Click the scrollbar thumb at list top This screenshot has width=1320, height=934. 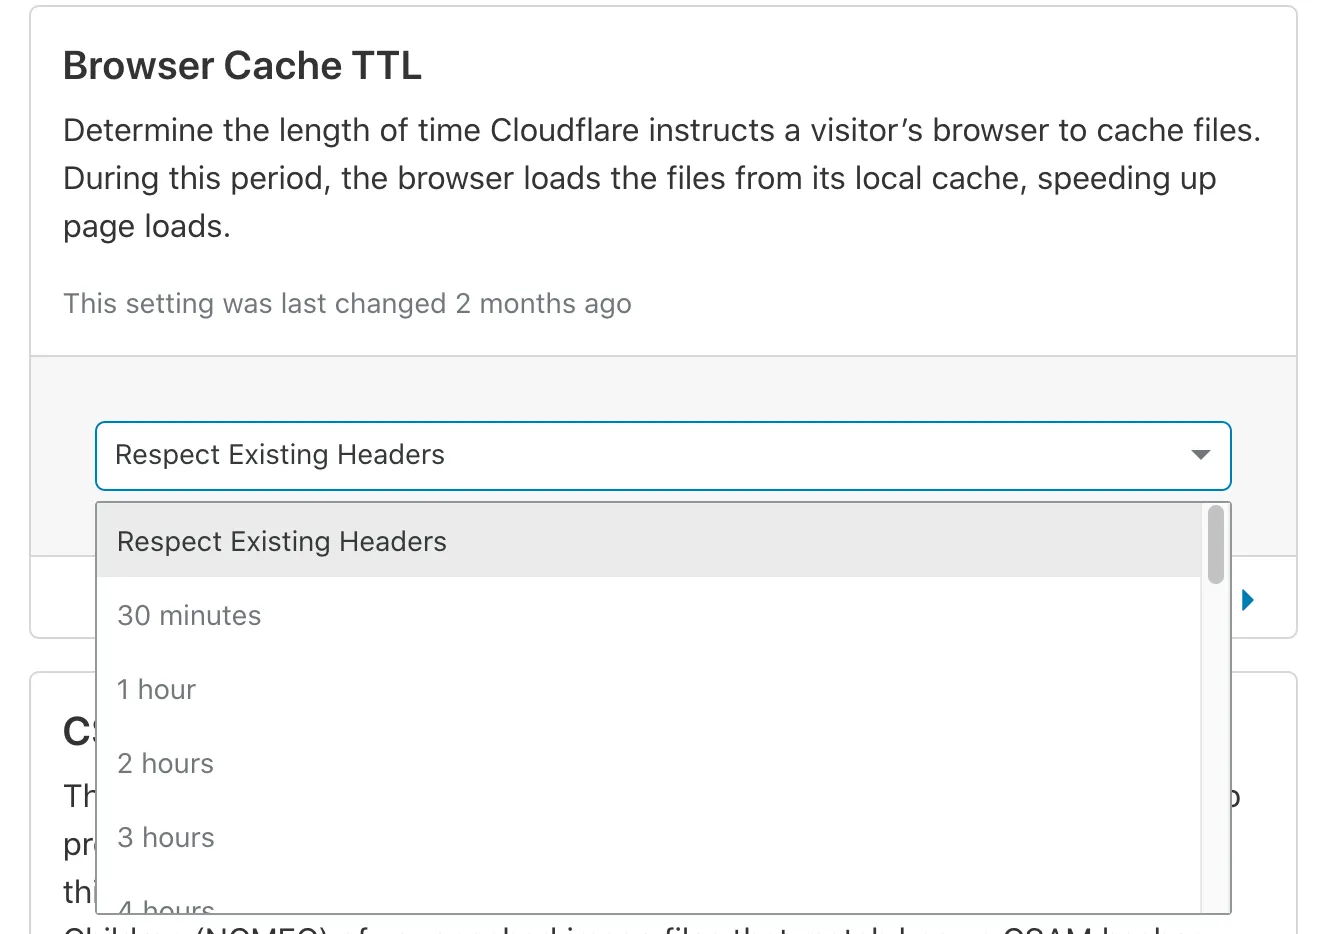tap(1214, 540)
